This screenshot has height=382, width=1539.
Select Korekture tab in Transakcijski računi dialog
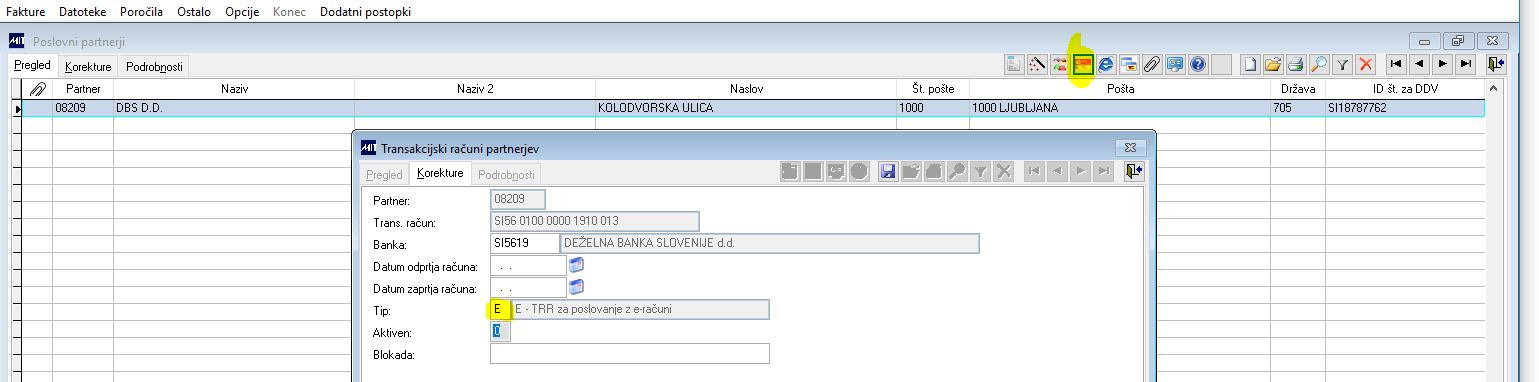click(x=440, y=173)
